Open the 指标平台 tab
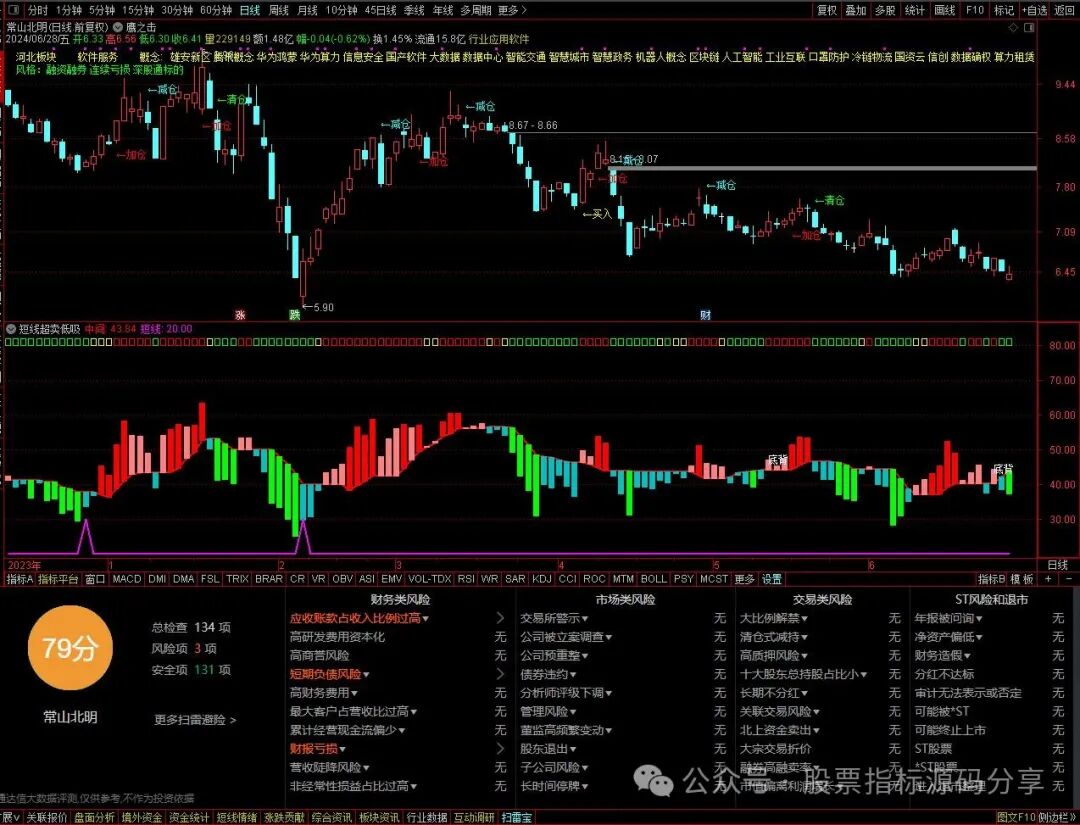Screen dimensions: 1080x825 coord(58,579)
